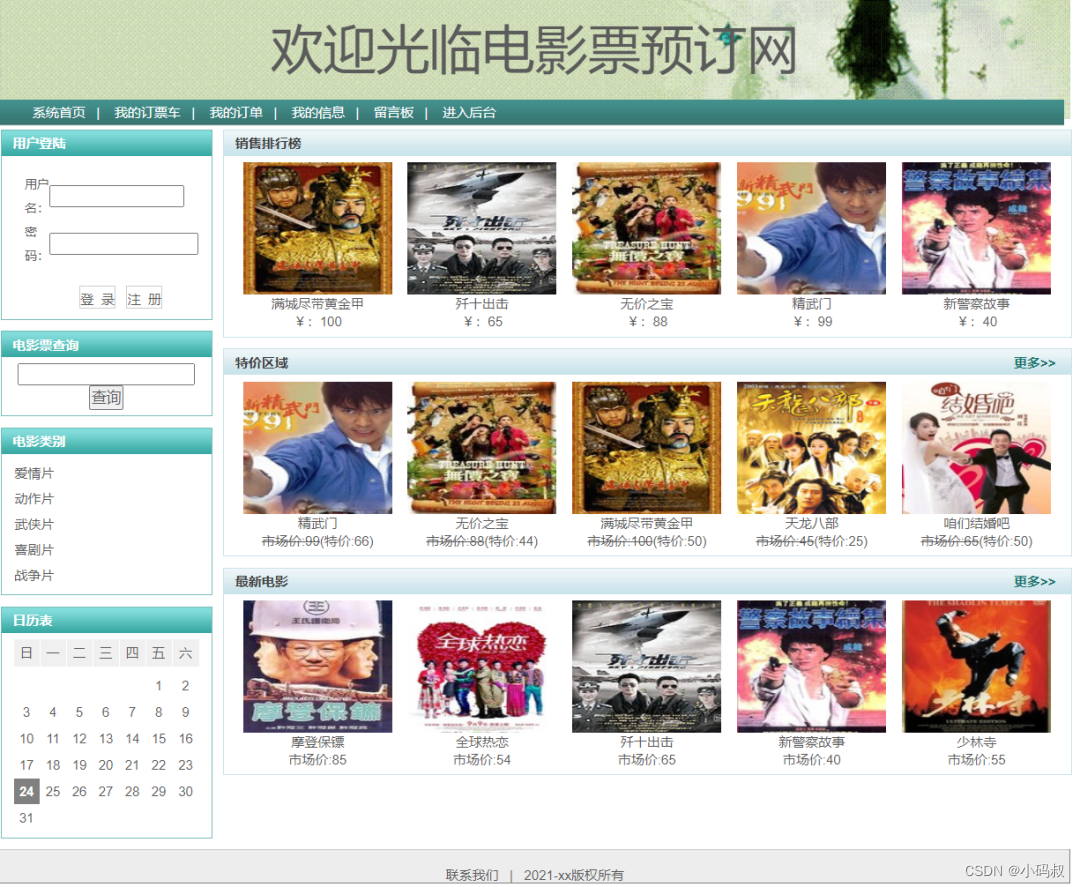Screen dimensions: 1080x887
Task: Open 歼十出击 poster in 最新电影
Action: [x=646, y=667]
